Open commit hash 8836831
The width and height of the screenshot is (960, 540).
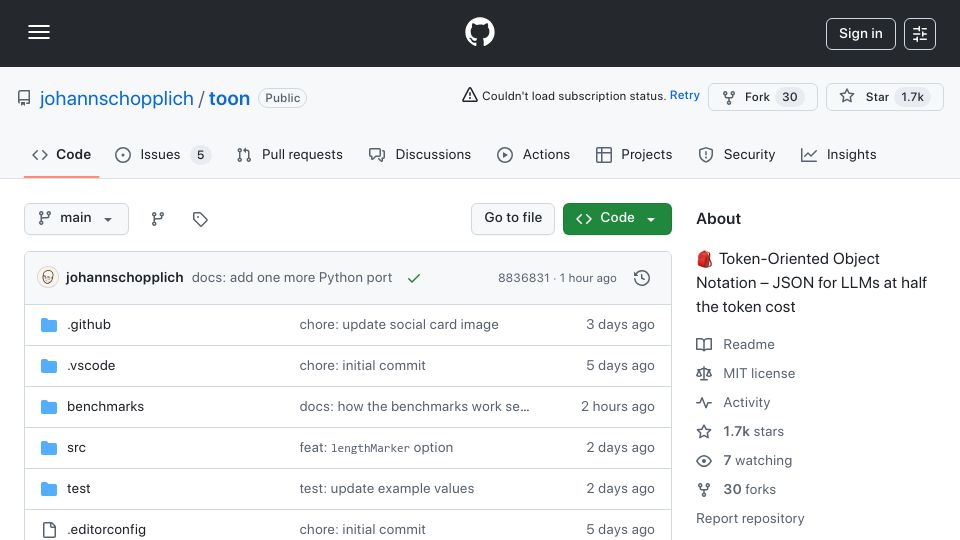coord(523,278)
